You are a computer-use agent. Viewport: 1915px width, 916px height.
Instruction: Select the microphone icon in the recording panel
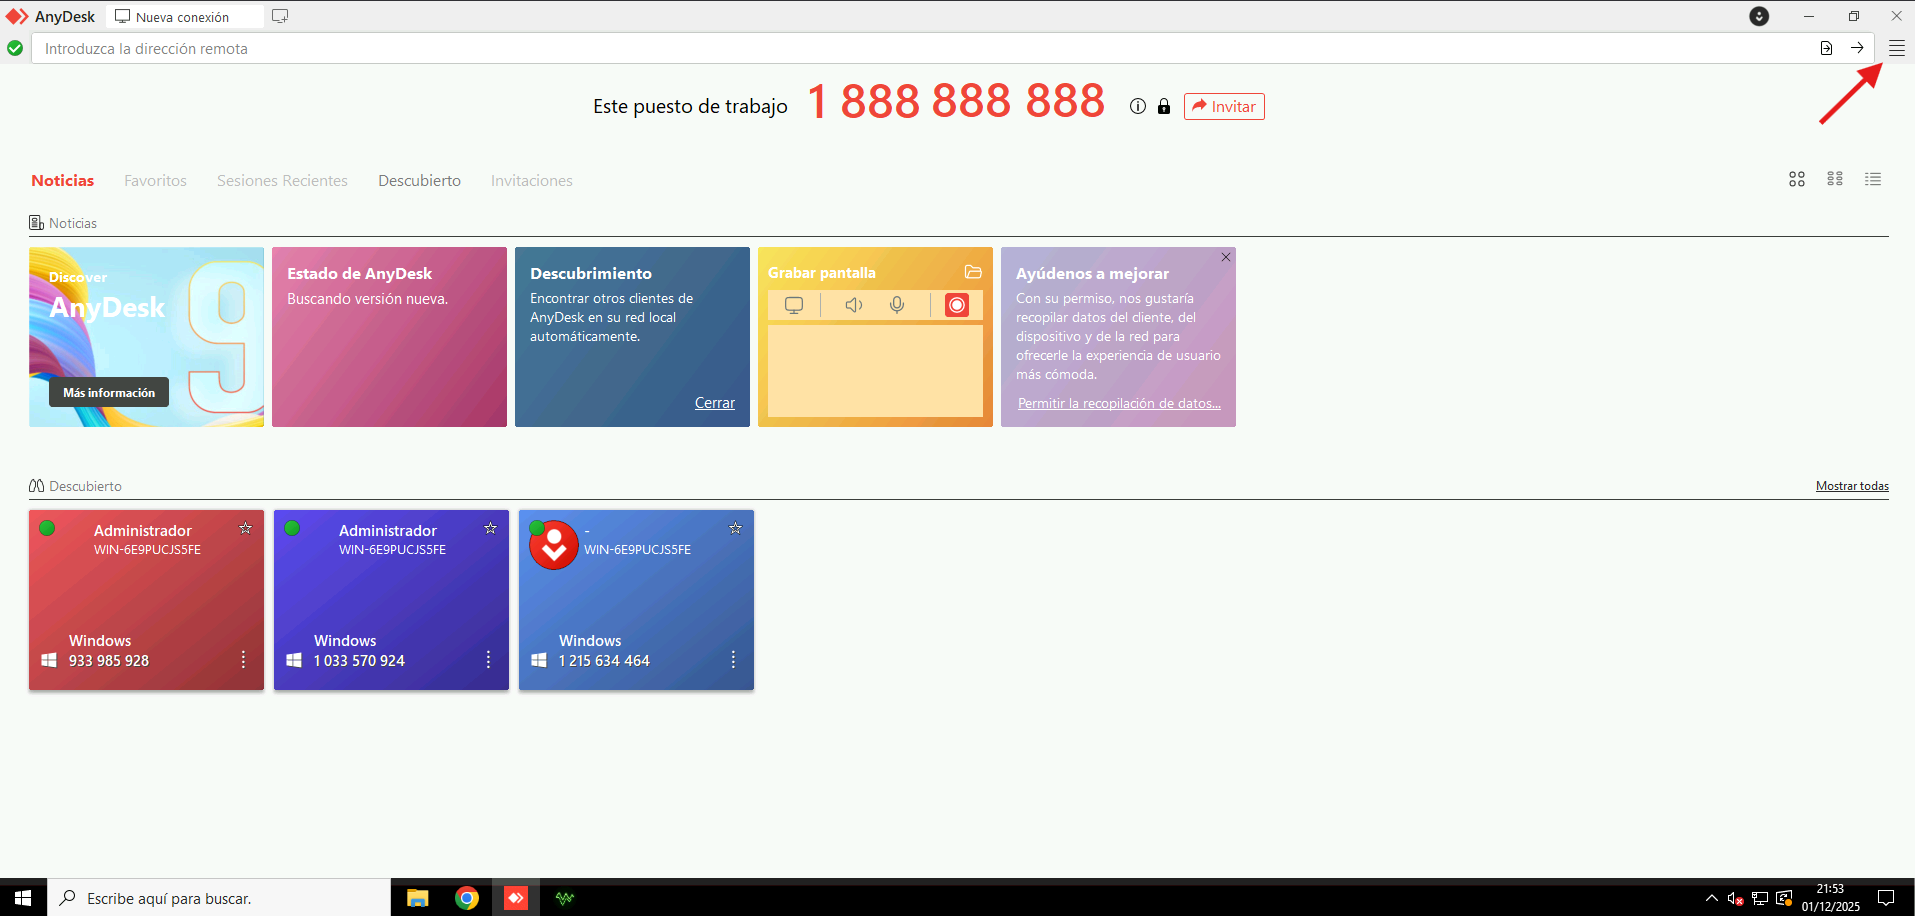(x=896, y=305)
